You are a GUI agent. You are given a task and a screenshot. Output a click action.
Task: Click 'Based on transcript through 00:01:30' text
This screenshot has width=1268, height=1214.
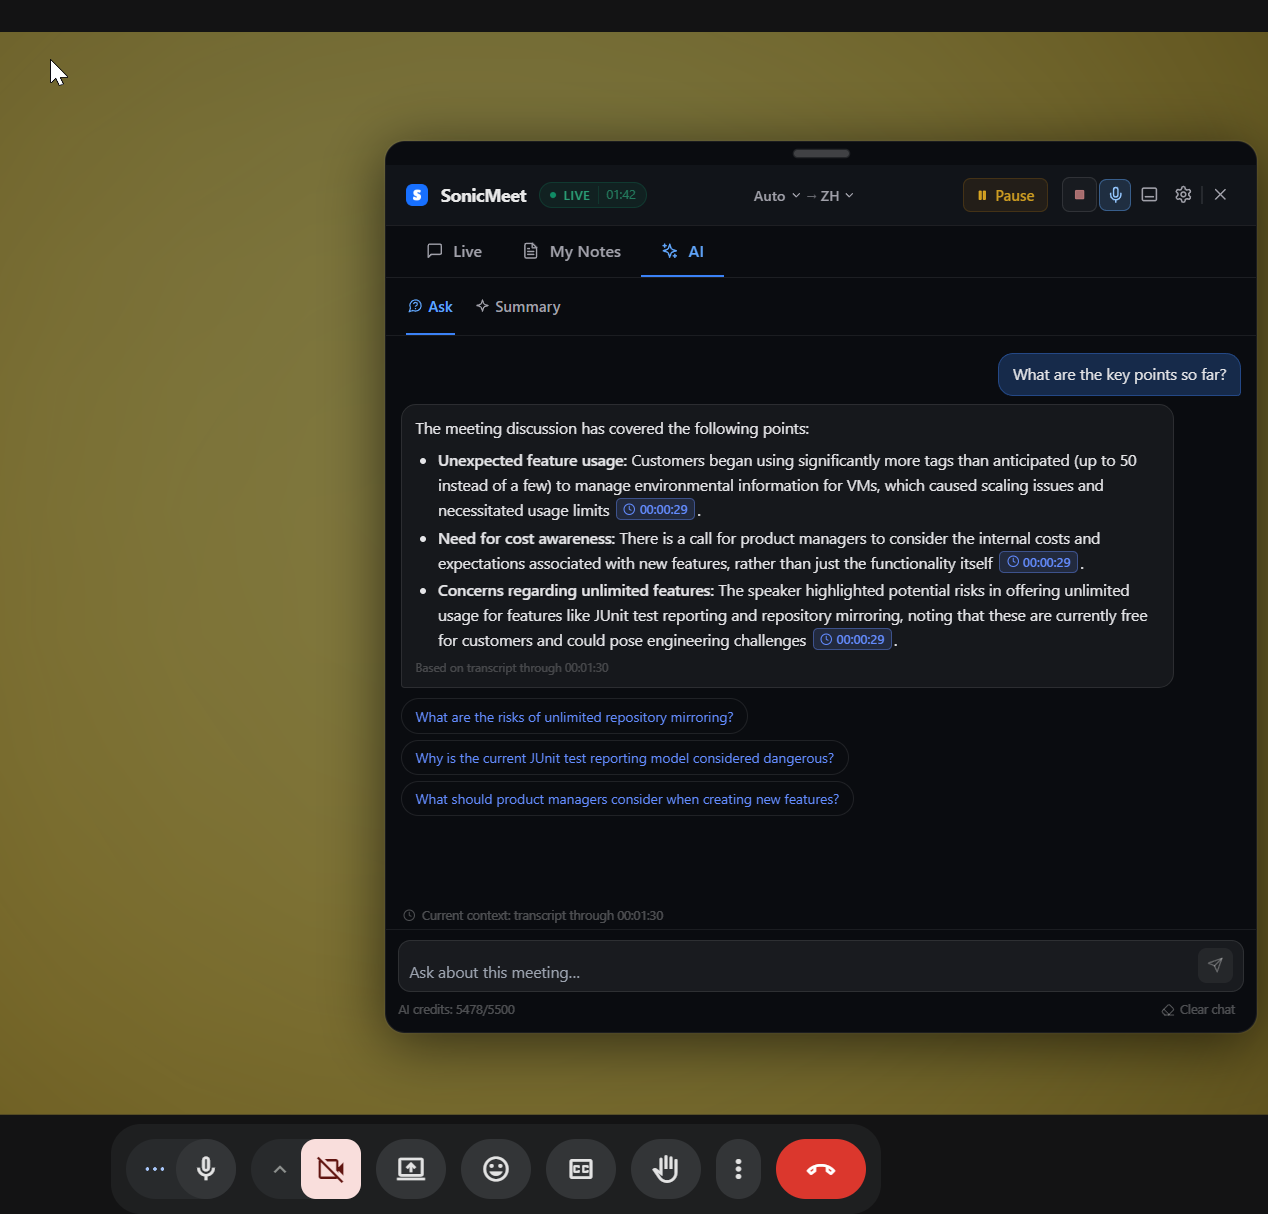(x=512, y=668)
